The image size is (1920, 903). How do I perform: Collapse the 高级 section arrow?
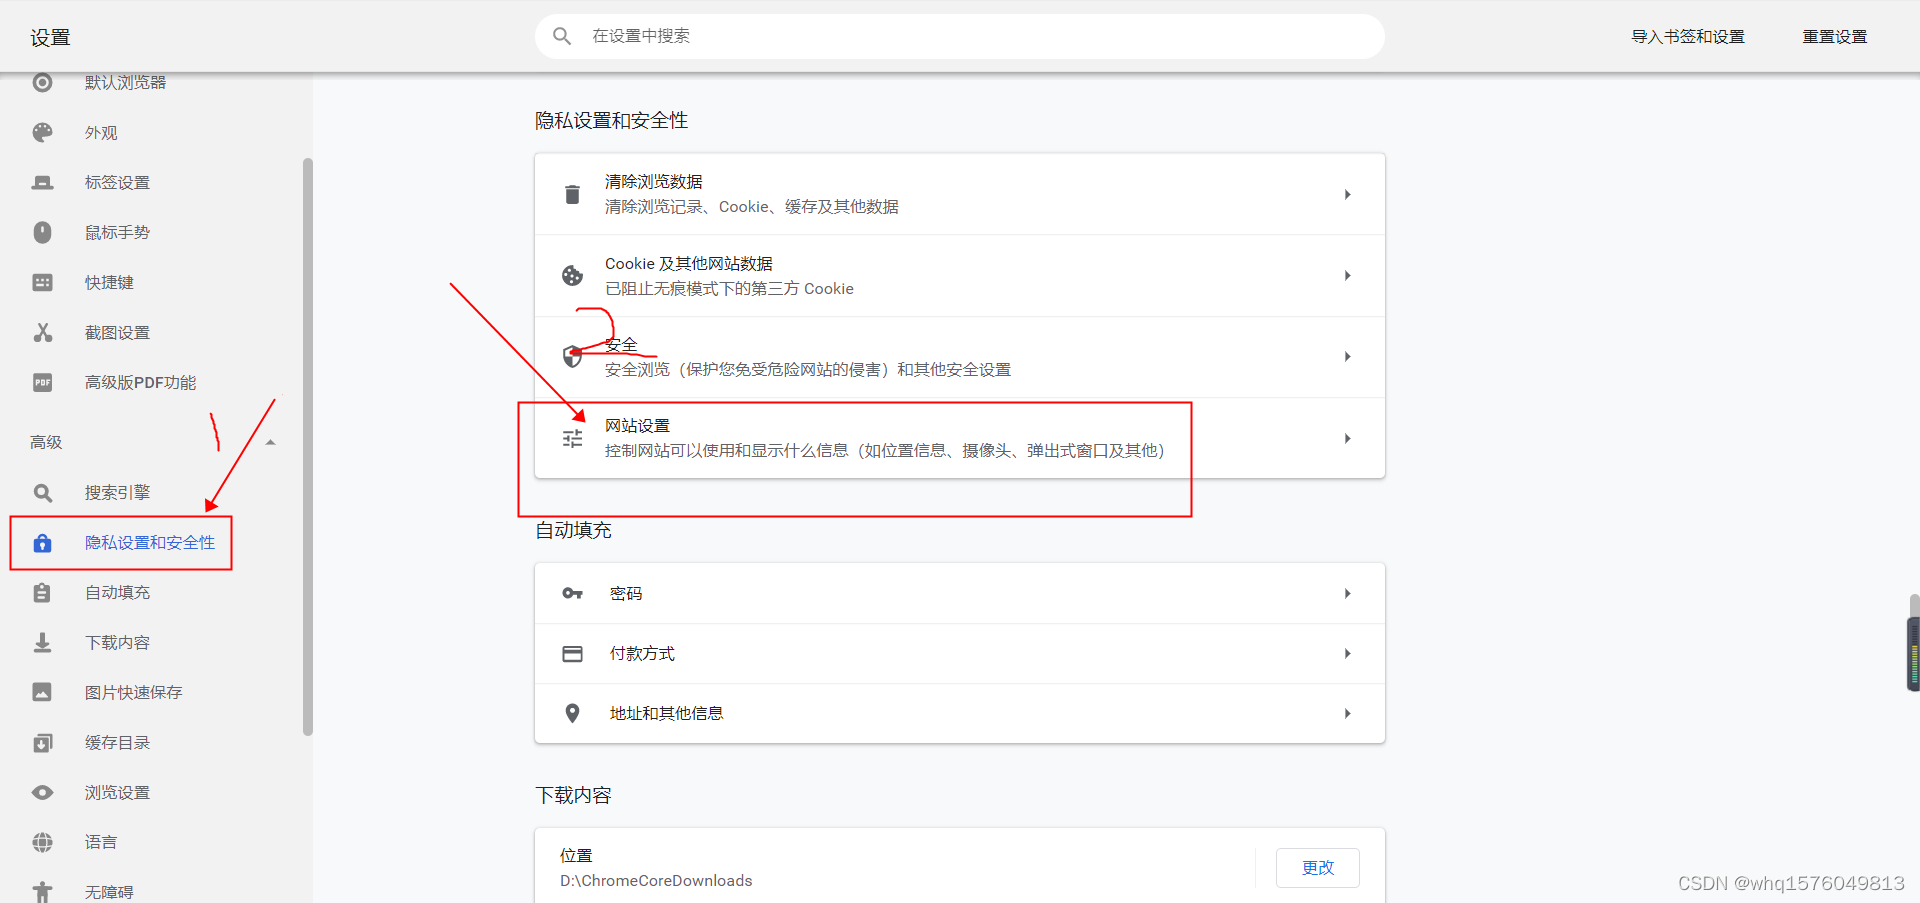coord(270,442)
